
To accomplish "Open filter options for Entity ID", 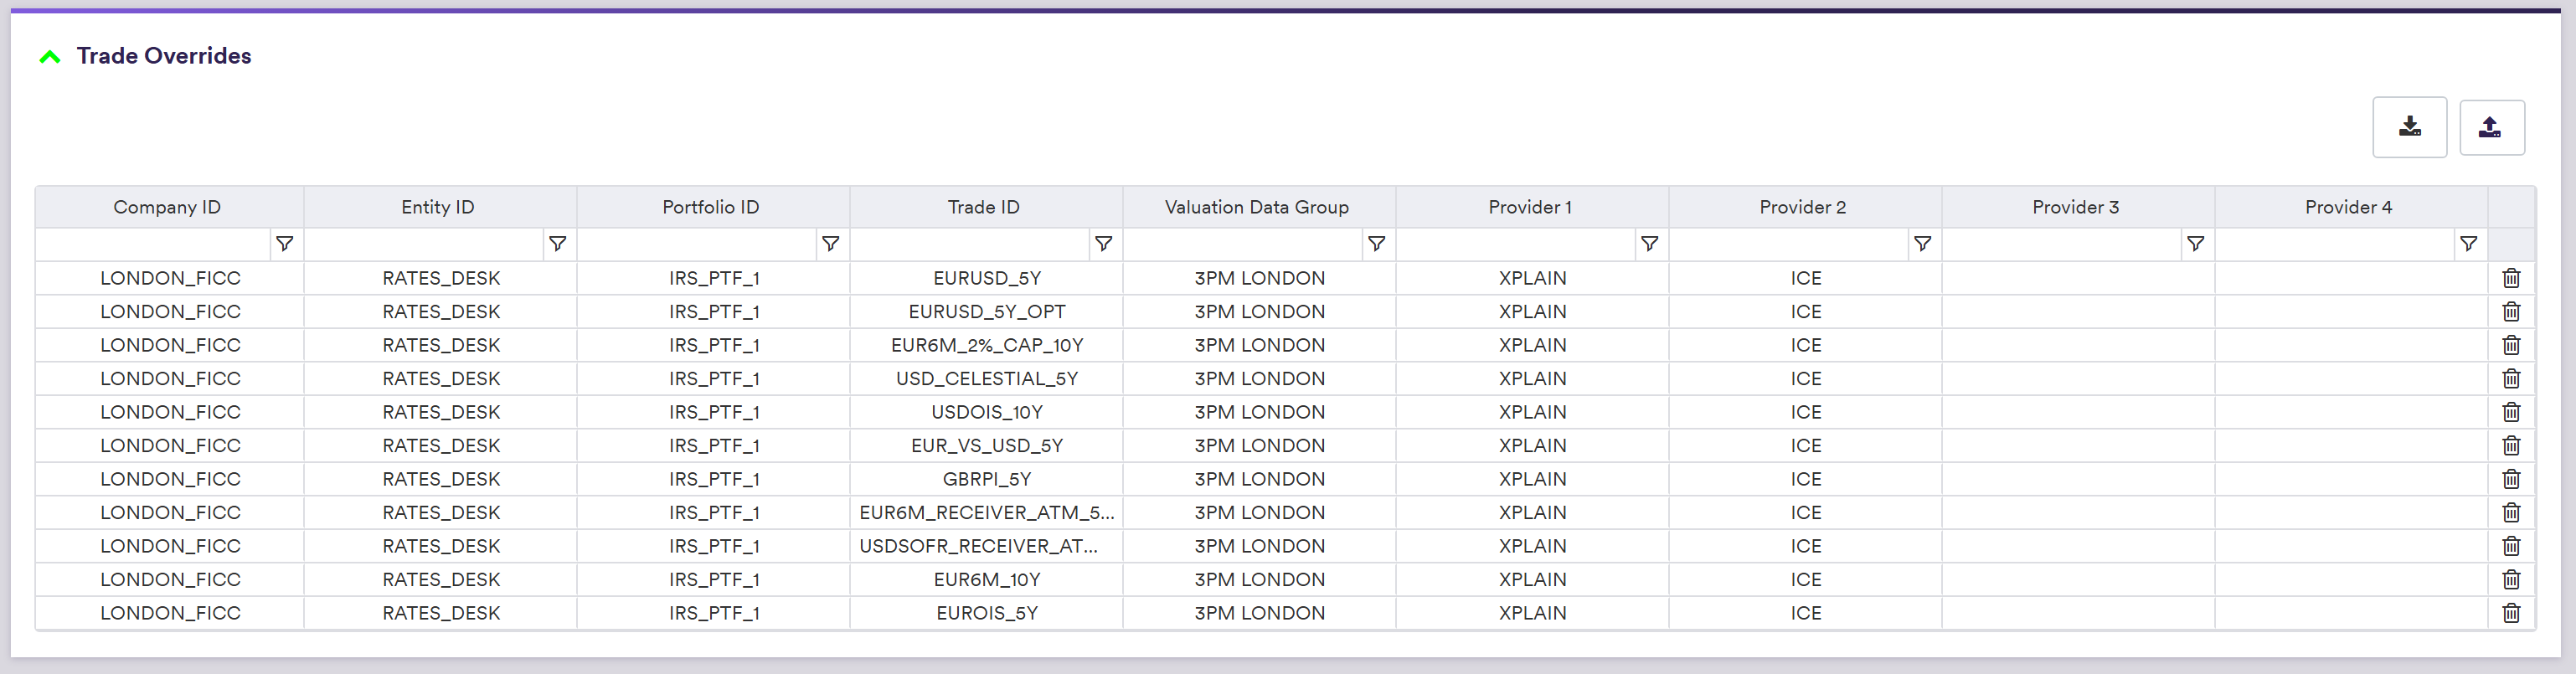I will click(x=557, y=244).
